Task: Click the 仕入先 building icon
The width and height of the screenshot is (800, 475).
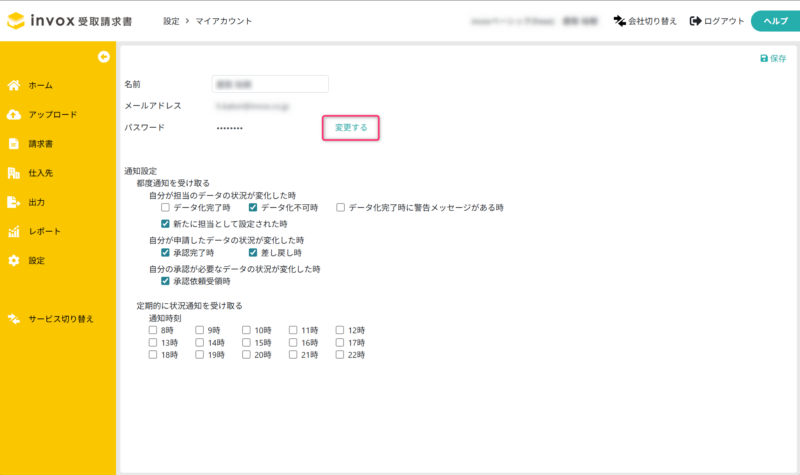Action: pos(14,173)
